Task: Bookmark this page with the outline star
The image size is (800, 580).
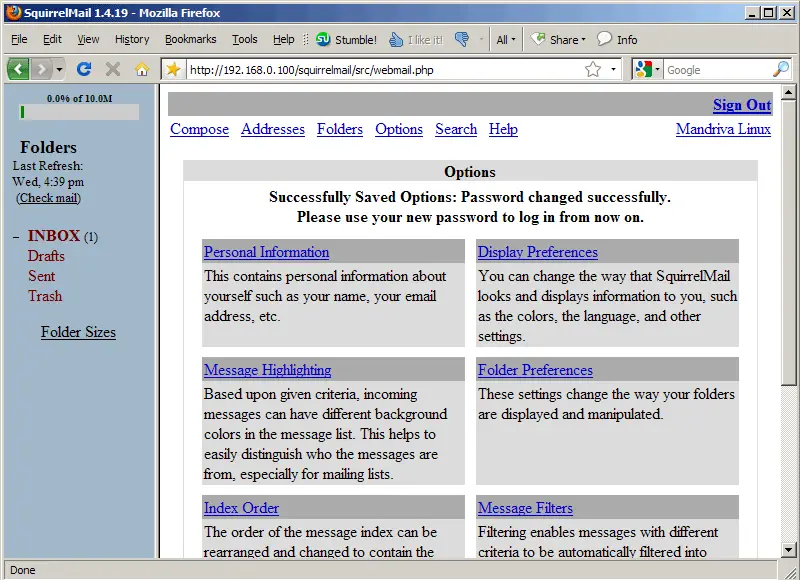Action: click(593, 69)
